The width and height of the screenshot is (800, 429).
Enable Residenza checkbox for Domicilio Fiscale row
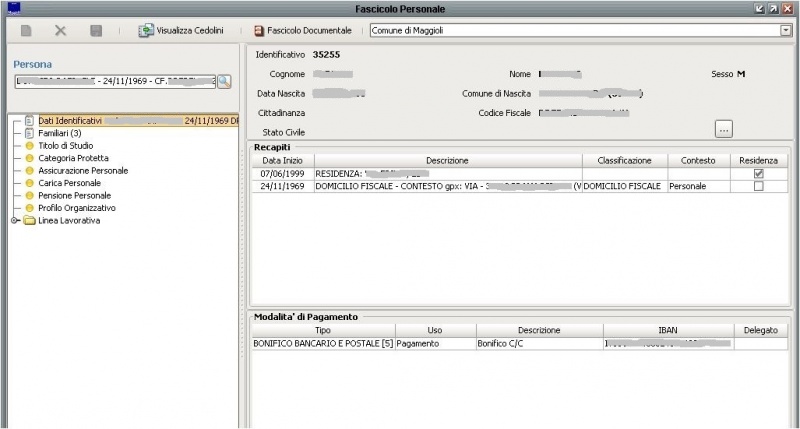click(x=758, y=186)
